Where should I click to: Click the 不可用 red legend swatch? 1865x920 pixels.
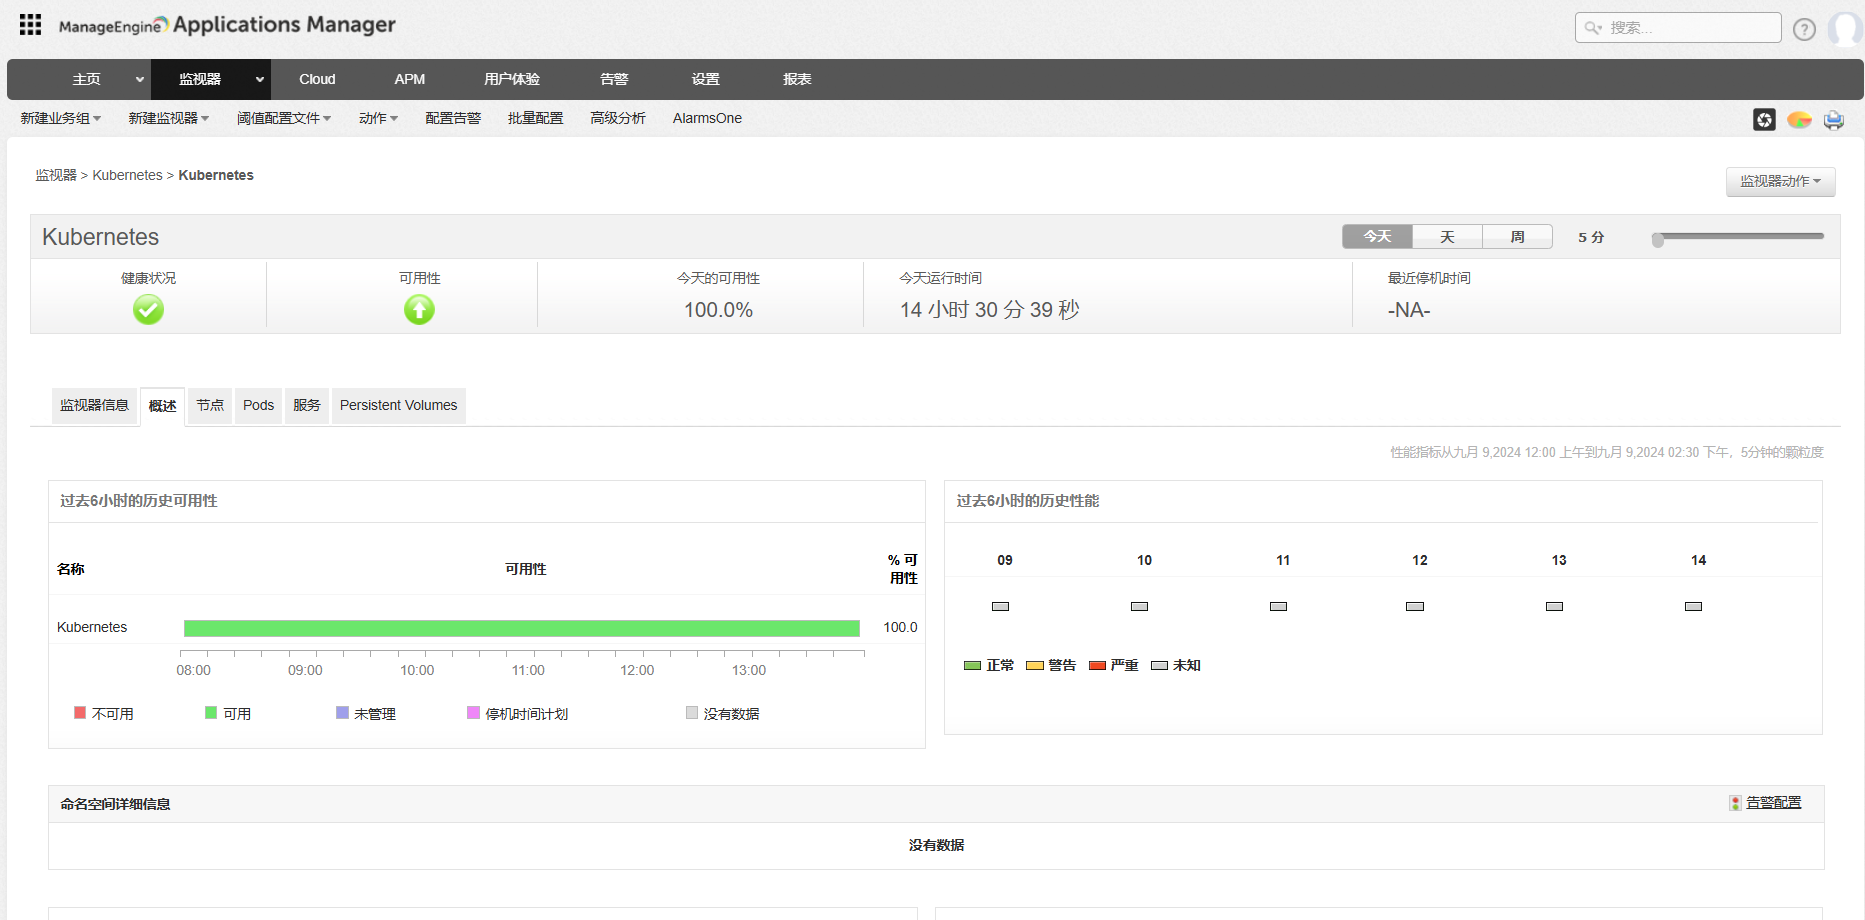point(80,713)
